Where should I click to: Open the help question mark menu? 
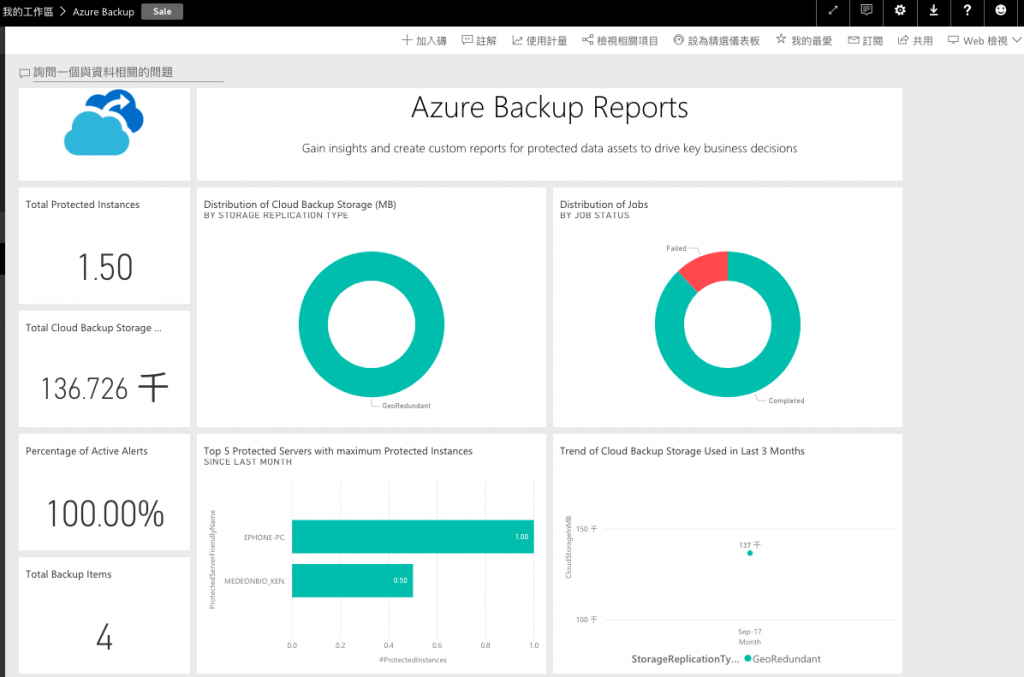click(x=967, y=11)
